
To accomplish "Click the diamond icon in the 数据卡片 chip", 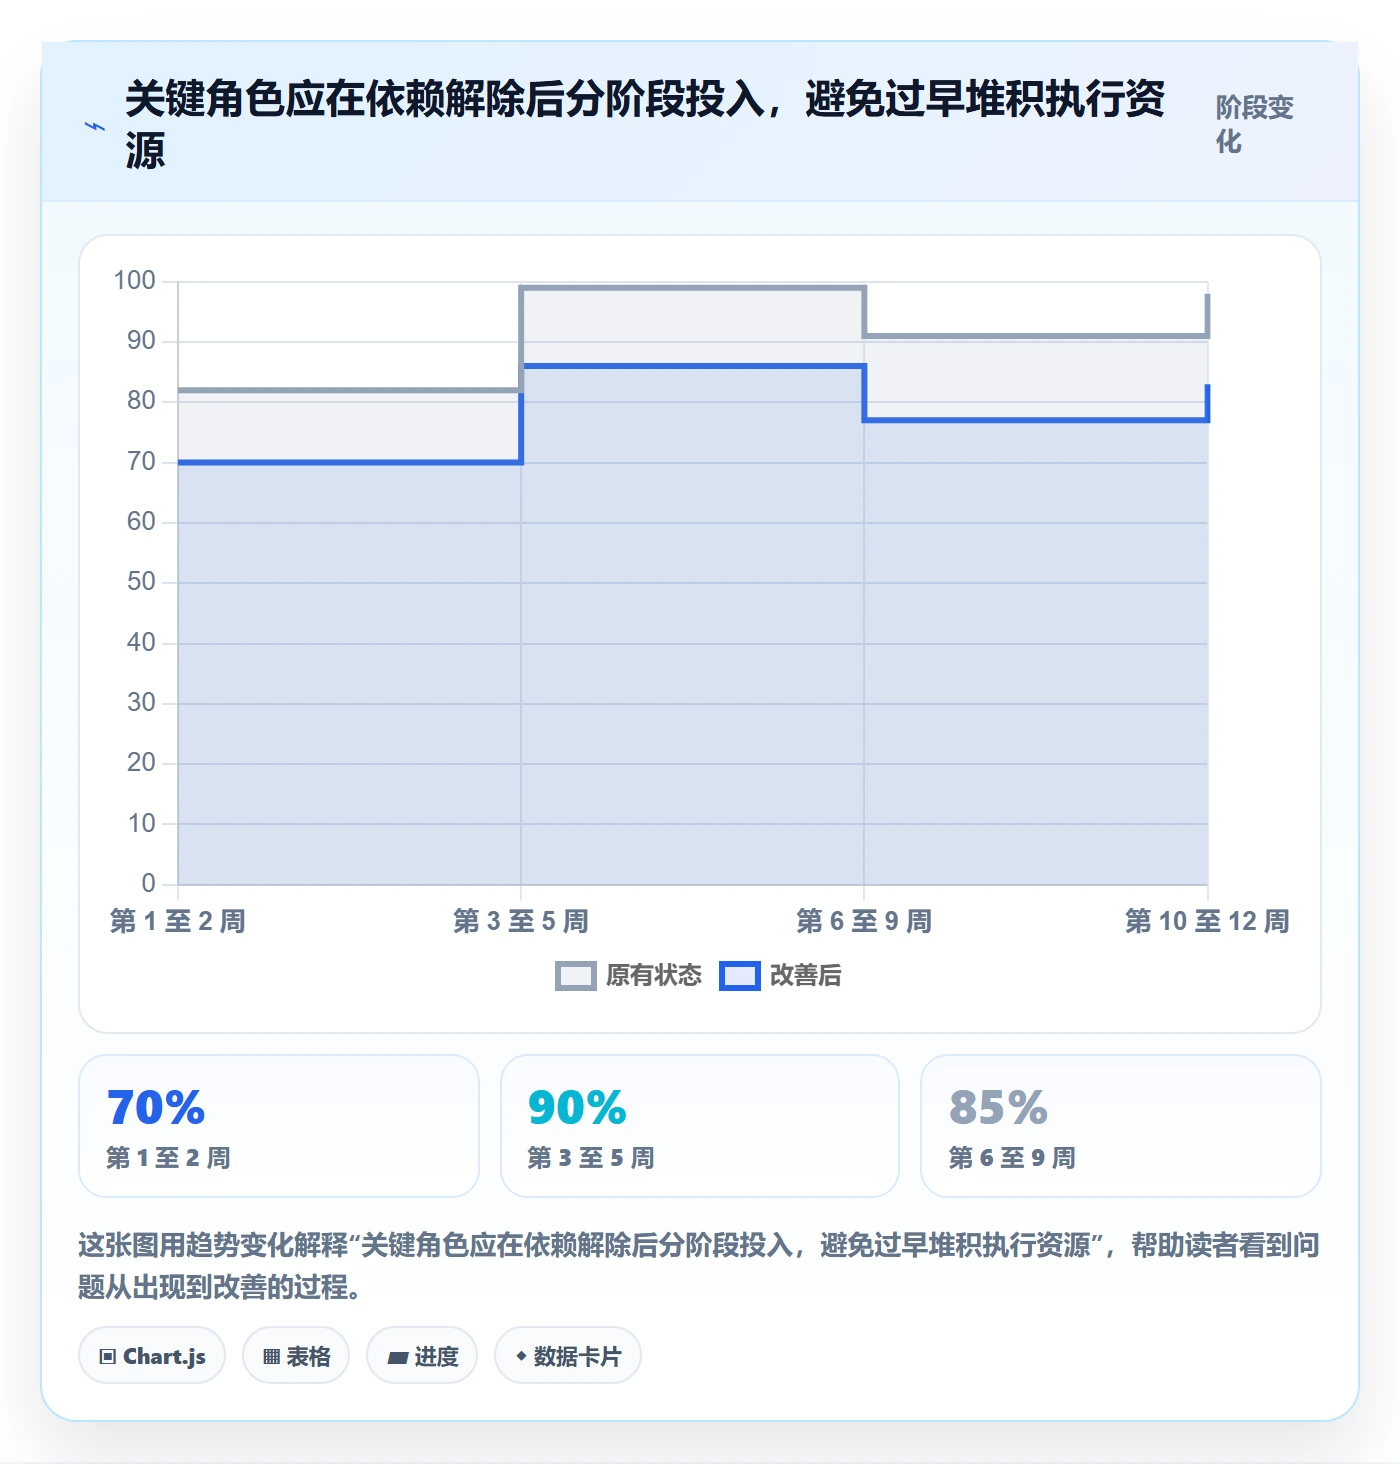I will coord(521,1356).
